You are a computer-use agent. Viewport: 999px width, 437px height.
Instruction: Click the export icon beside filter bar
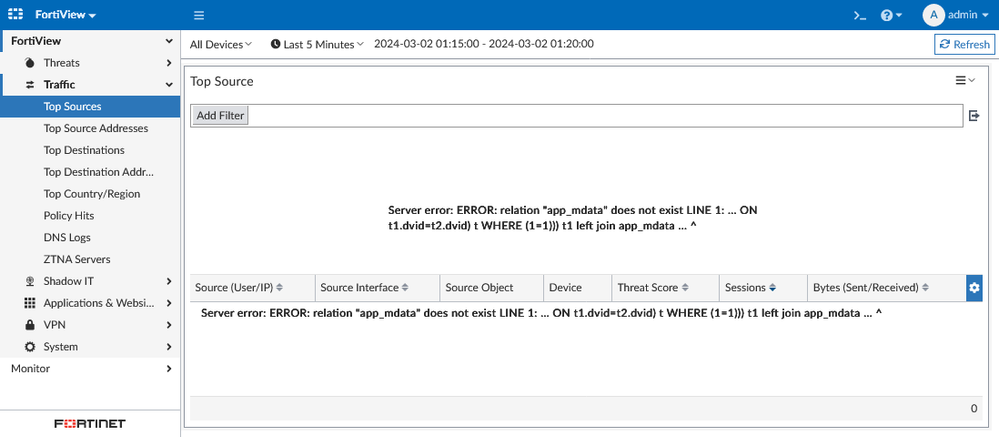coord(974,115)
